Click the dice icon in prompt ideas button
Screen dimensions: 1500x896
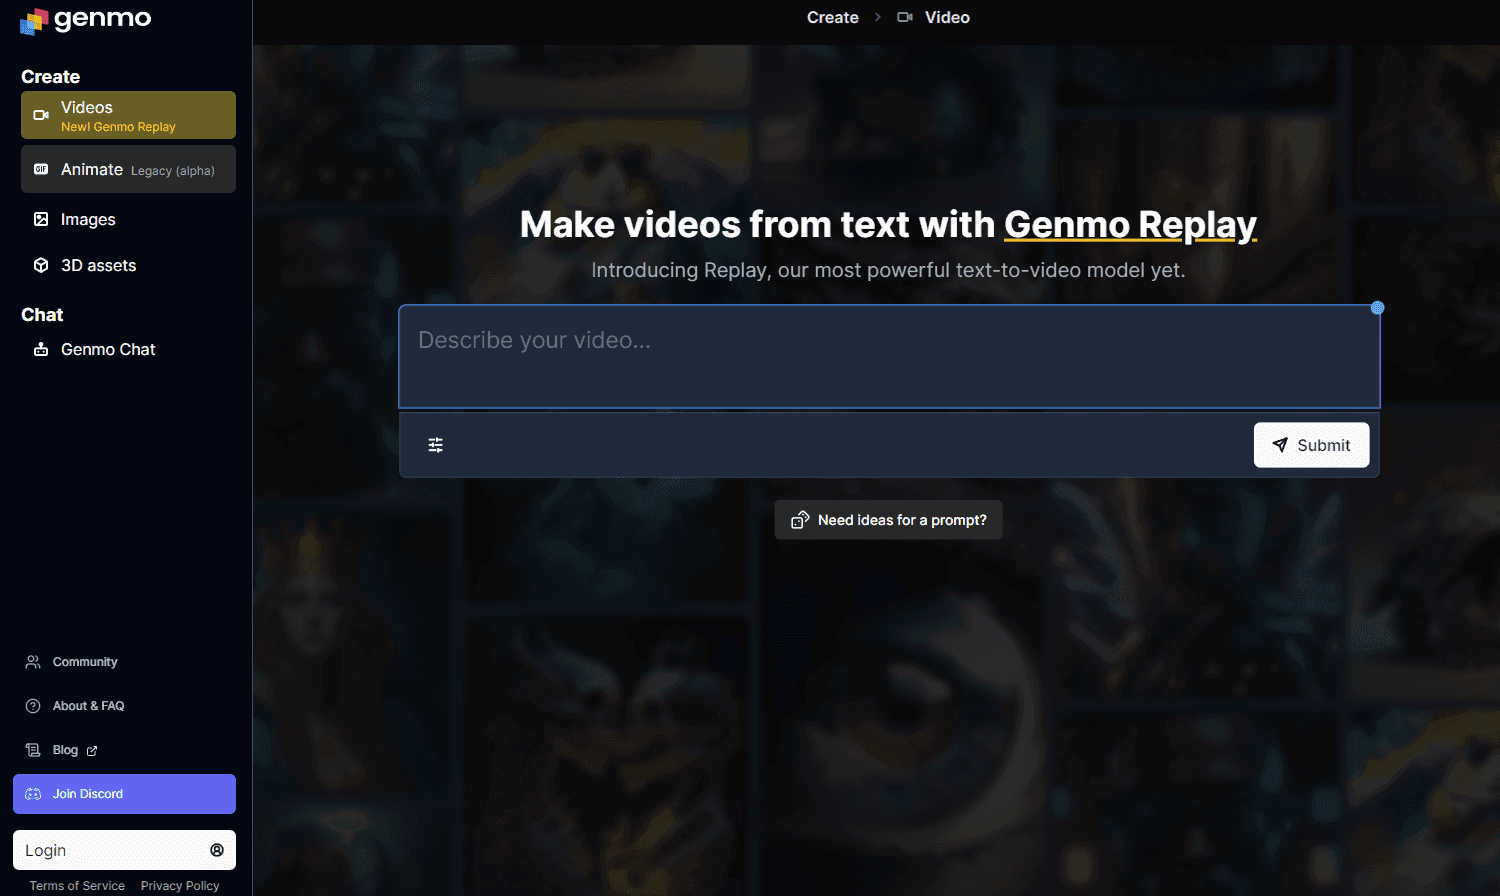[x=800, y=520]
